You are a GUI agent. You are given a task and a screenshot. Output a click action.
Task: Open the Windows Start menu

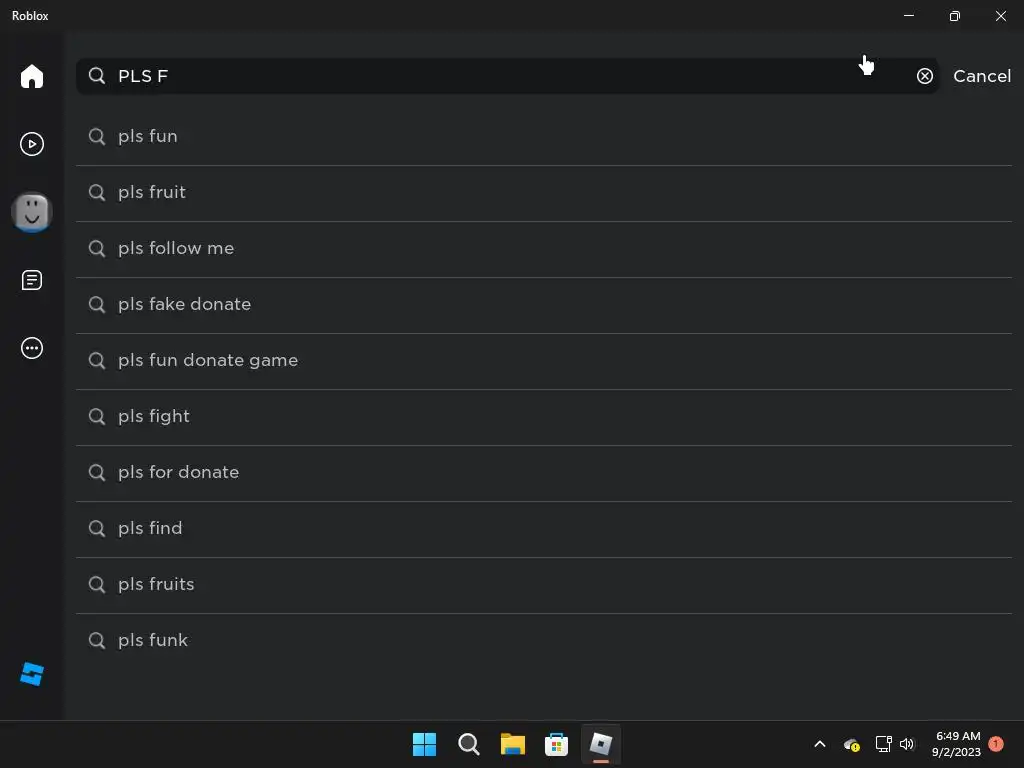pos(424,744)
